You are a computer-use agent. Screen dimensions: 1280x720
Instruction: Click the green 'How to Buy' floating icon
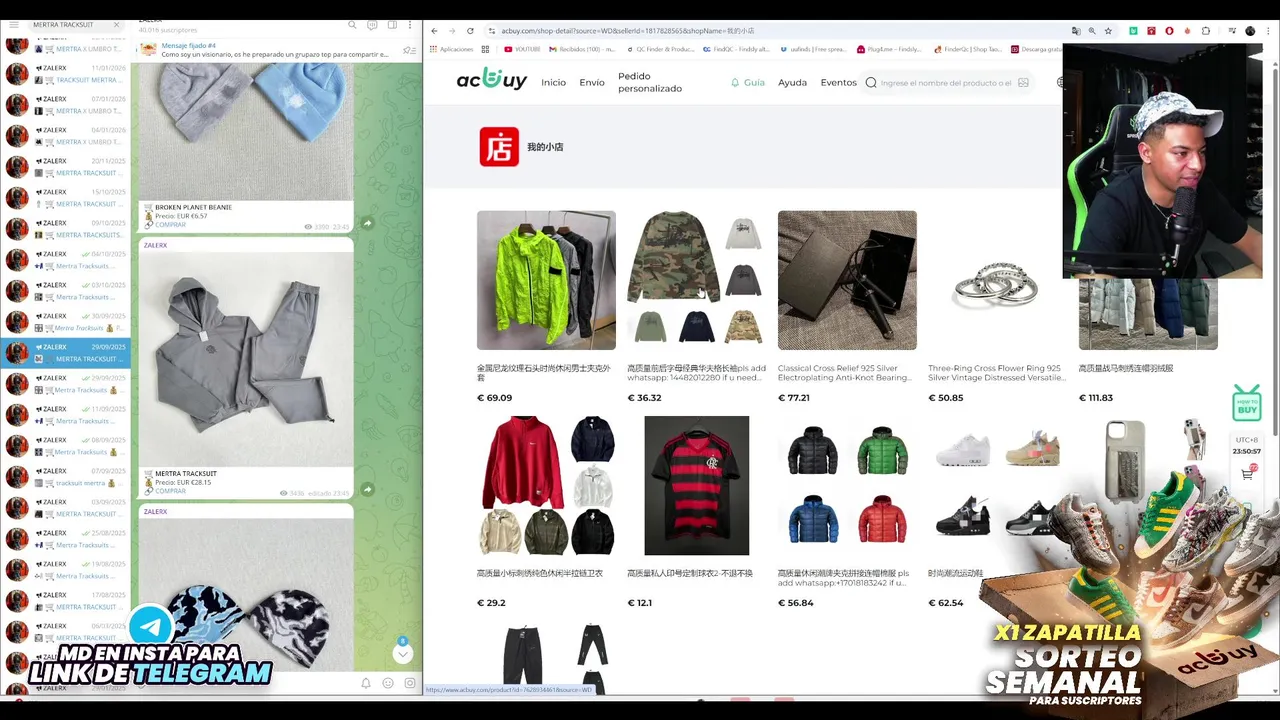pyautogui.click(x=1246, y=403)
